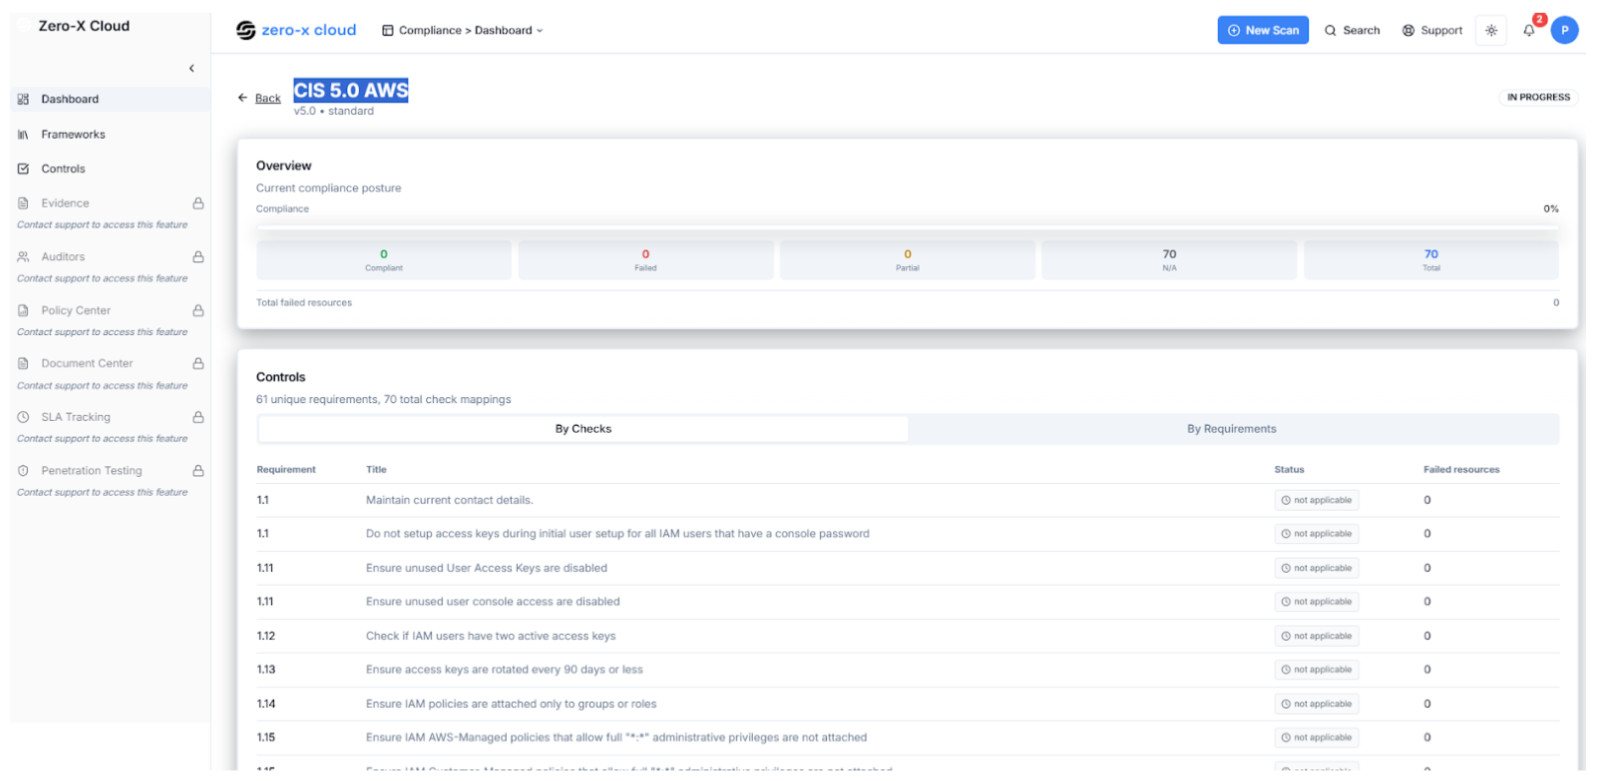Click not applicable badge in row 1.14
Viewport: 1614px width, 781px height.
point(1316,704)
